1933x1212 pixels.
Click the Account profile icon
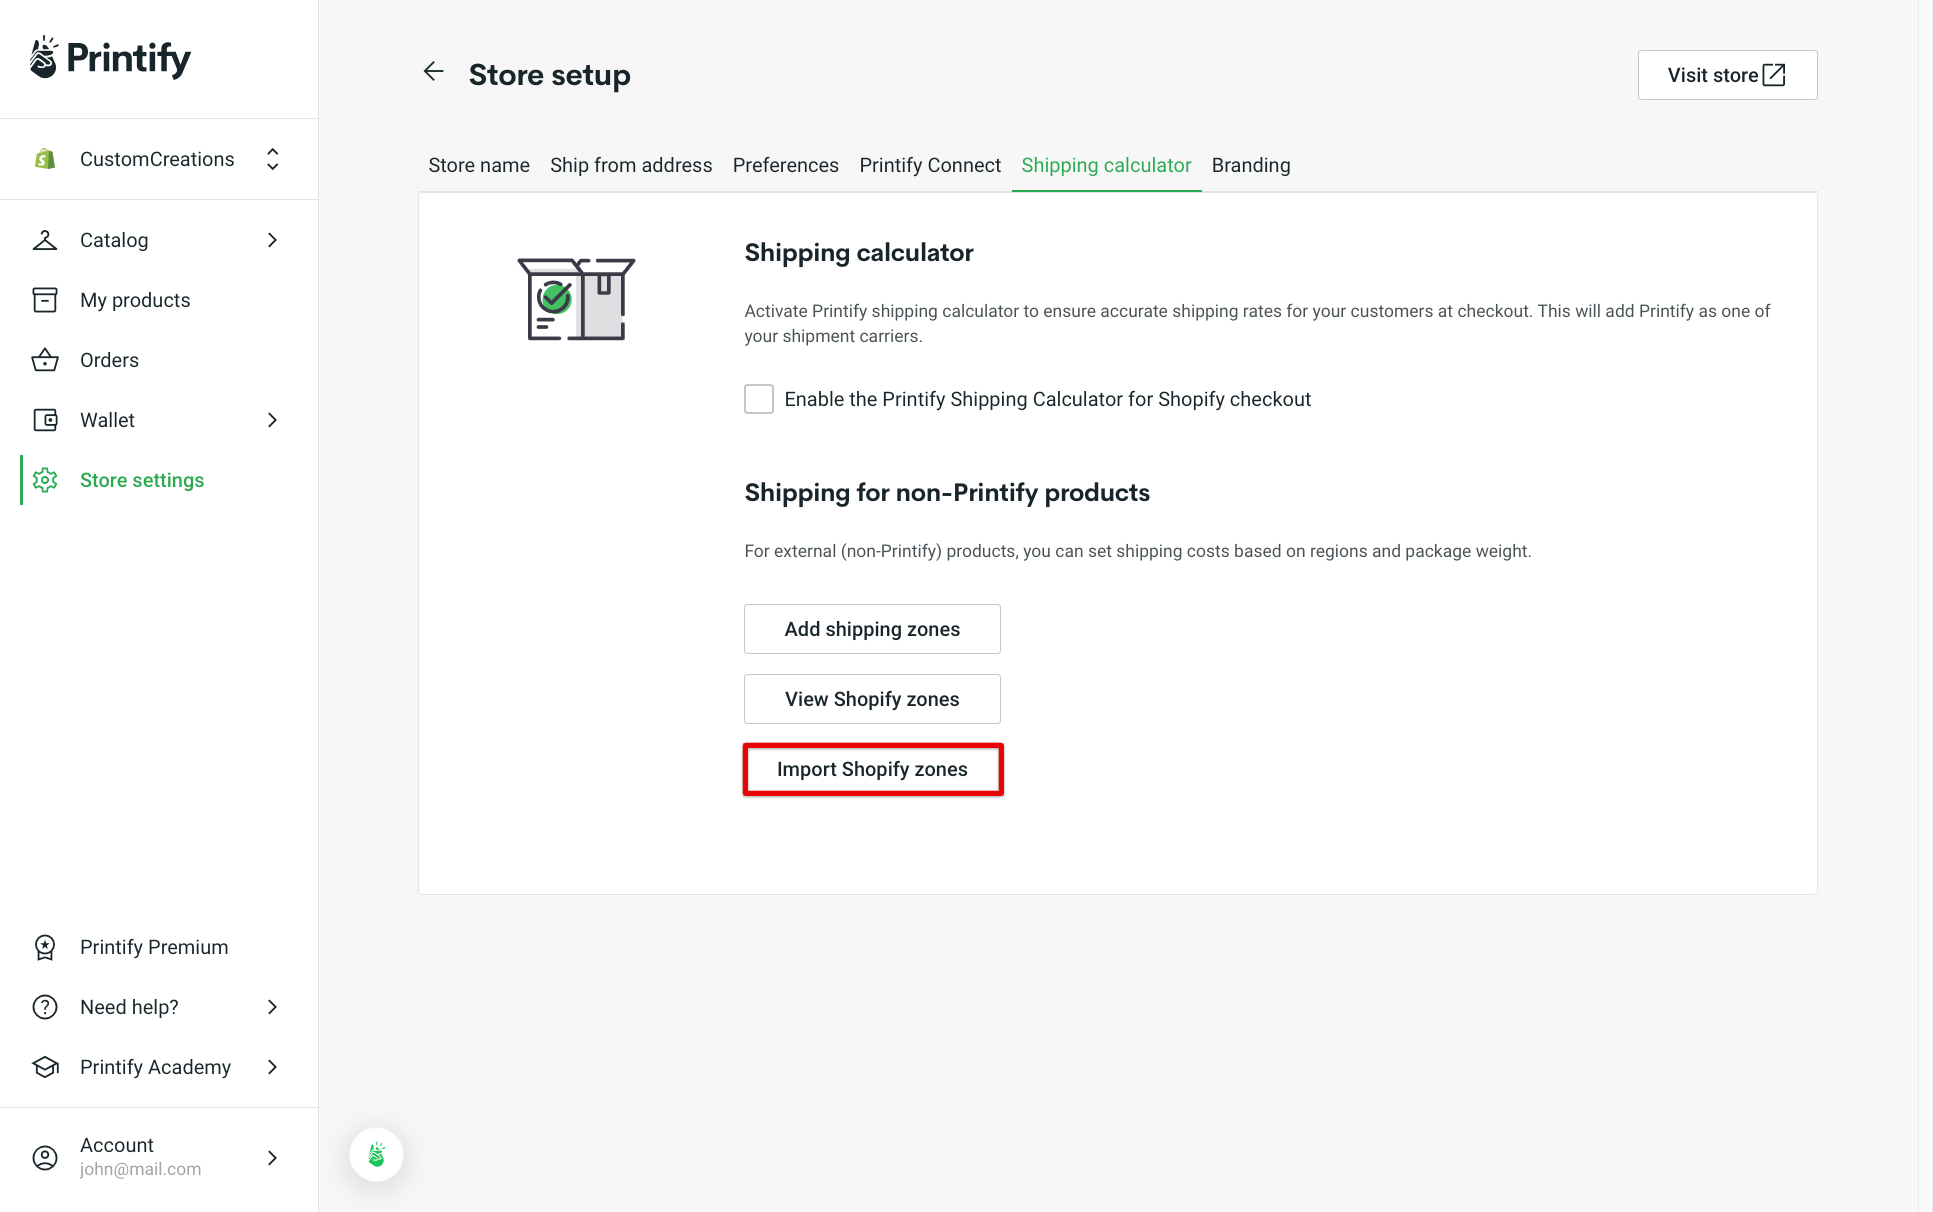point(45,1158)
